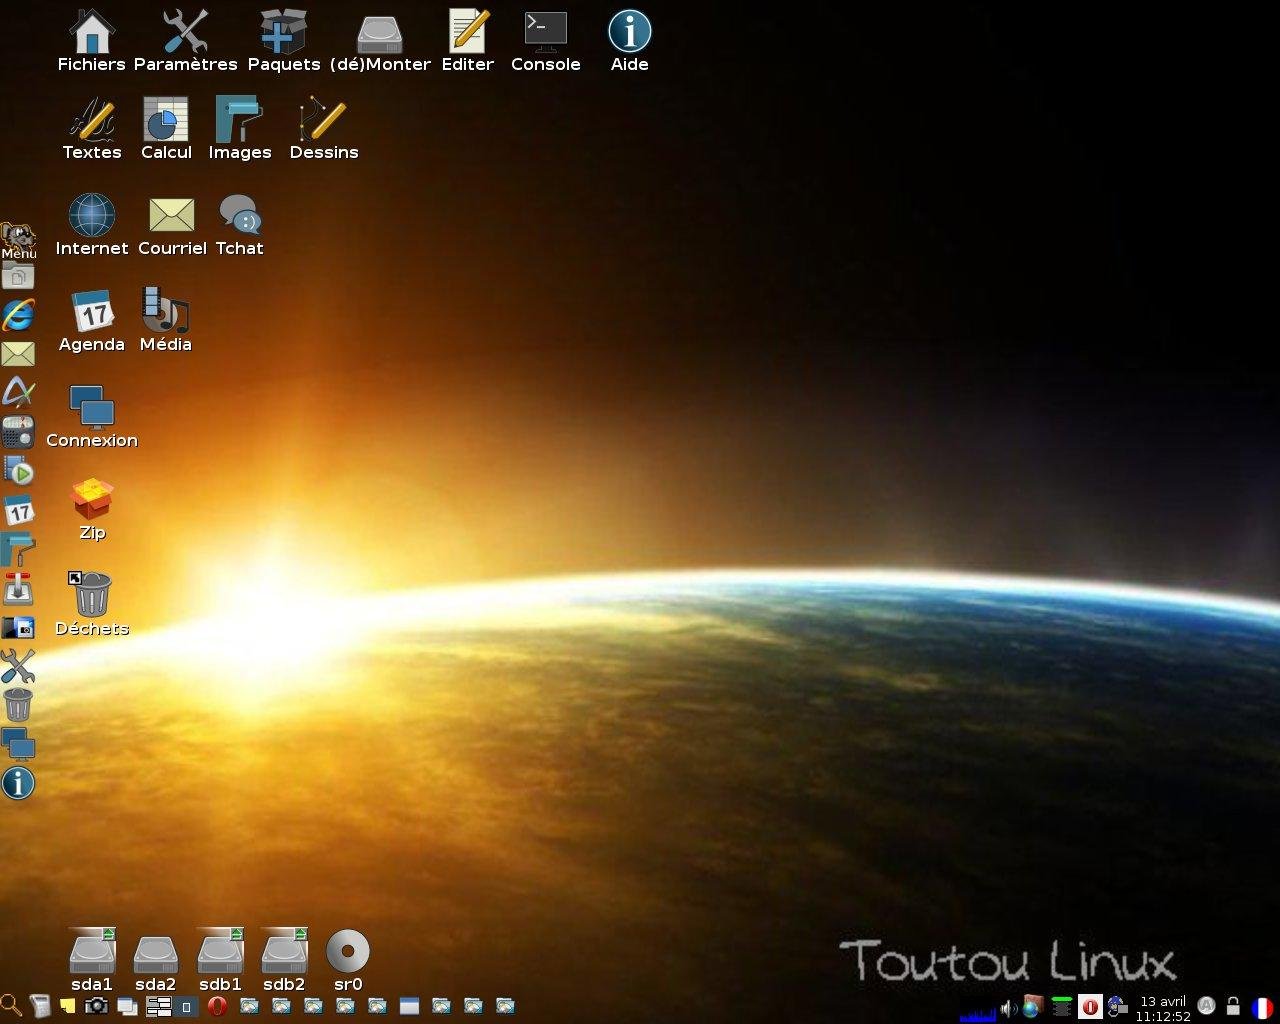Image resolution: width=1280 pixels, height=1024 pixels.
Task: Launch the sidebar web browser 'e' icon
Action: point(18,314)
